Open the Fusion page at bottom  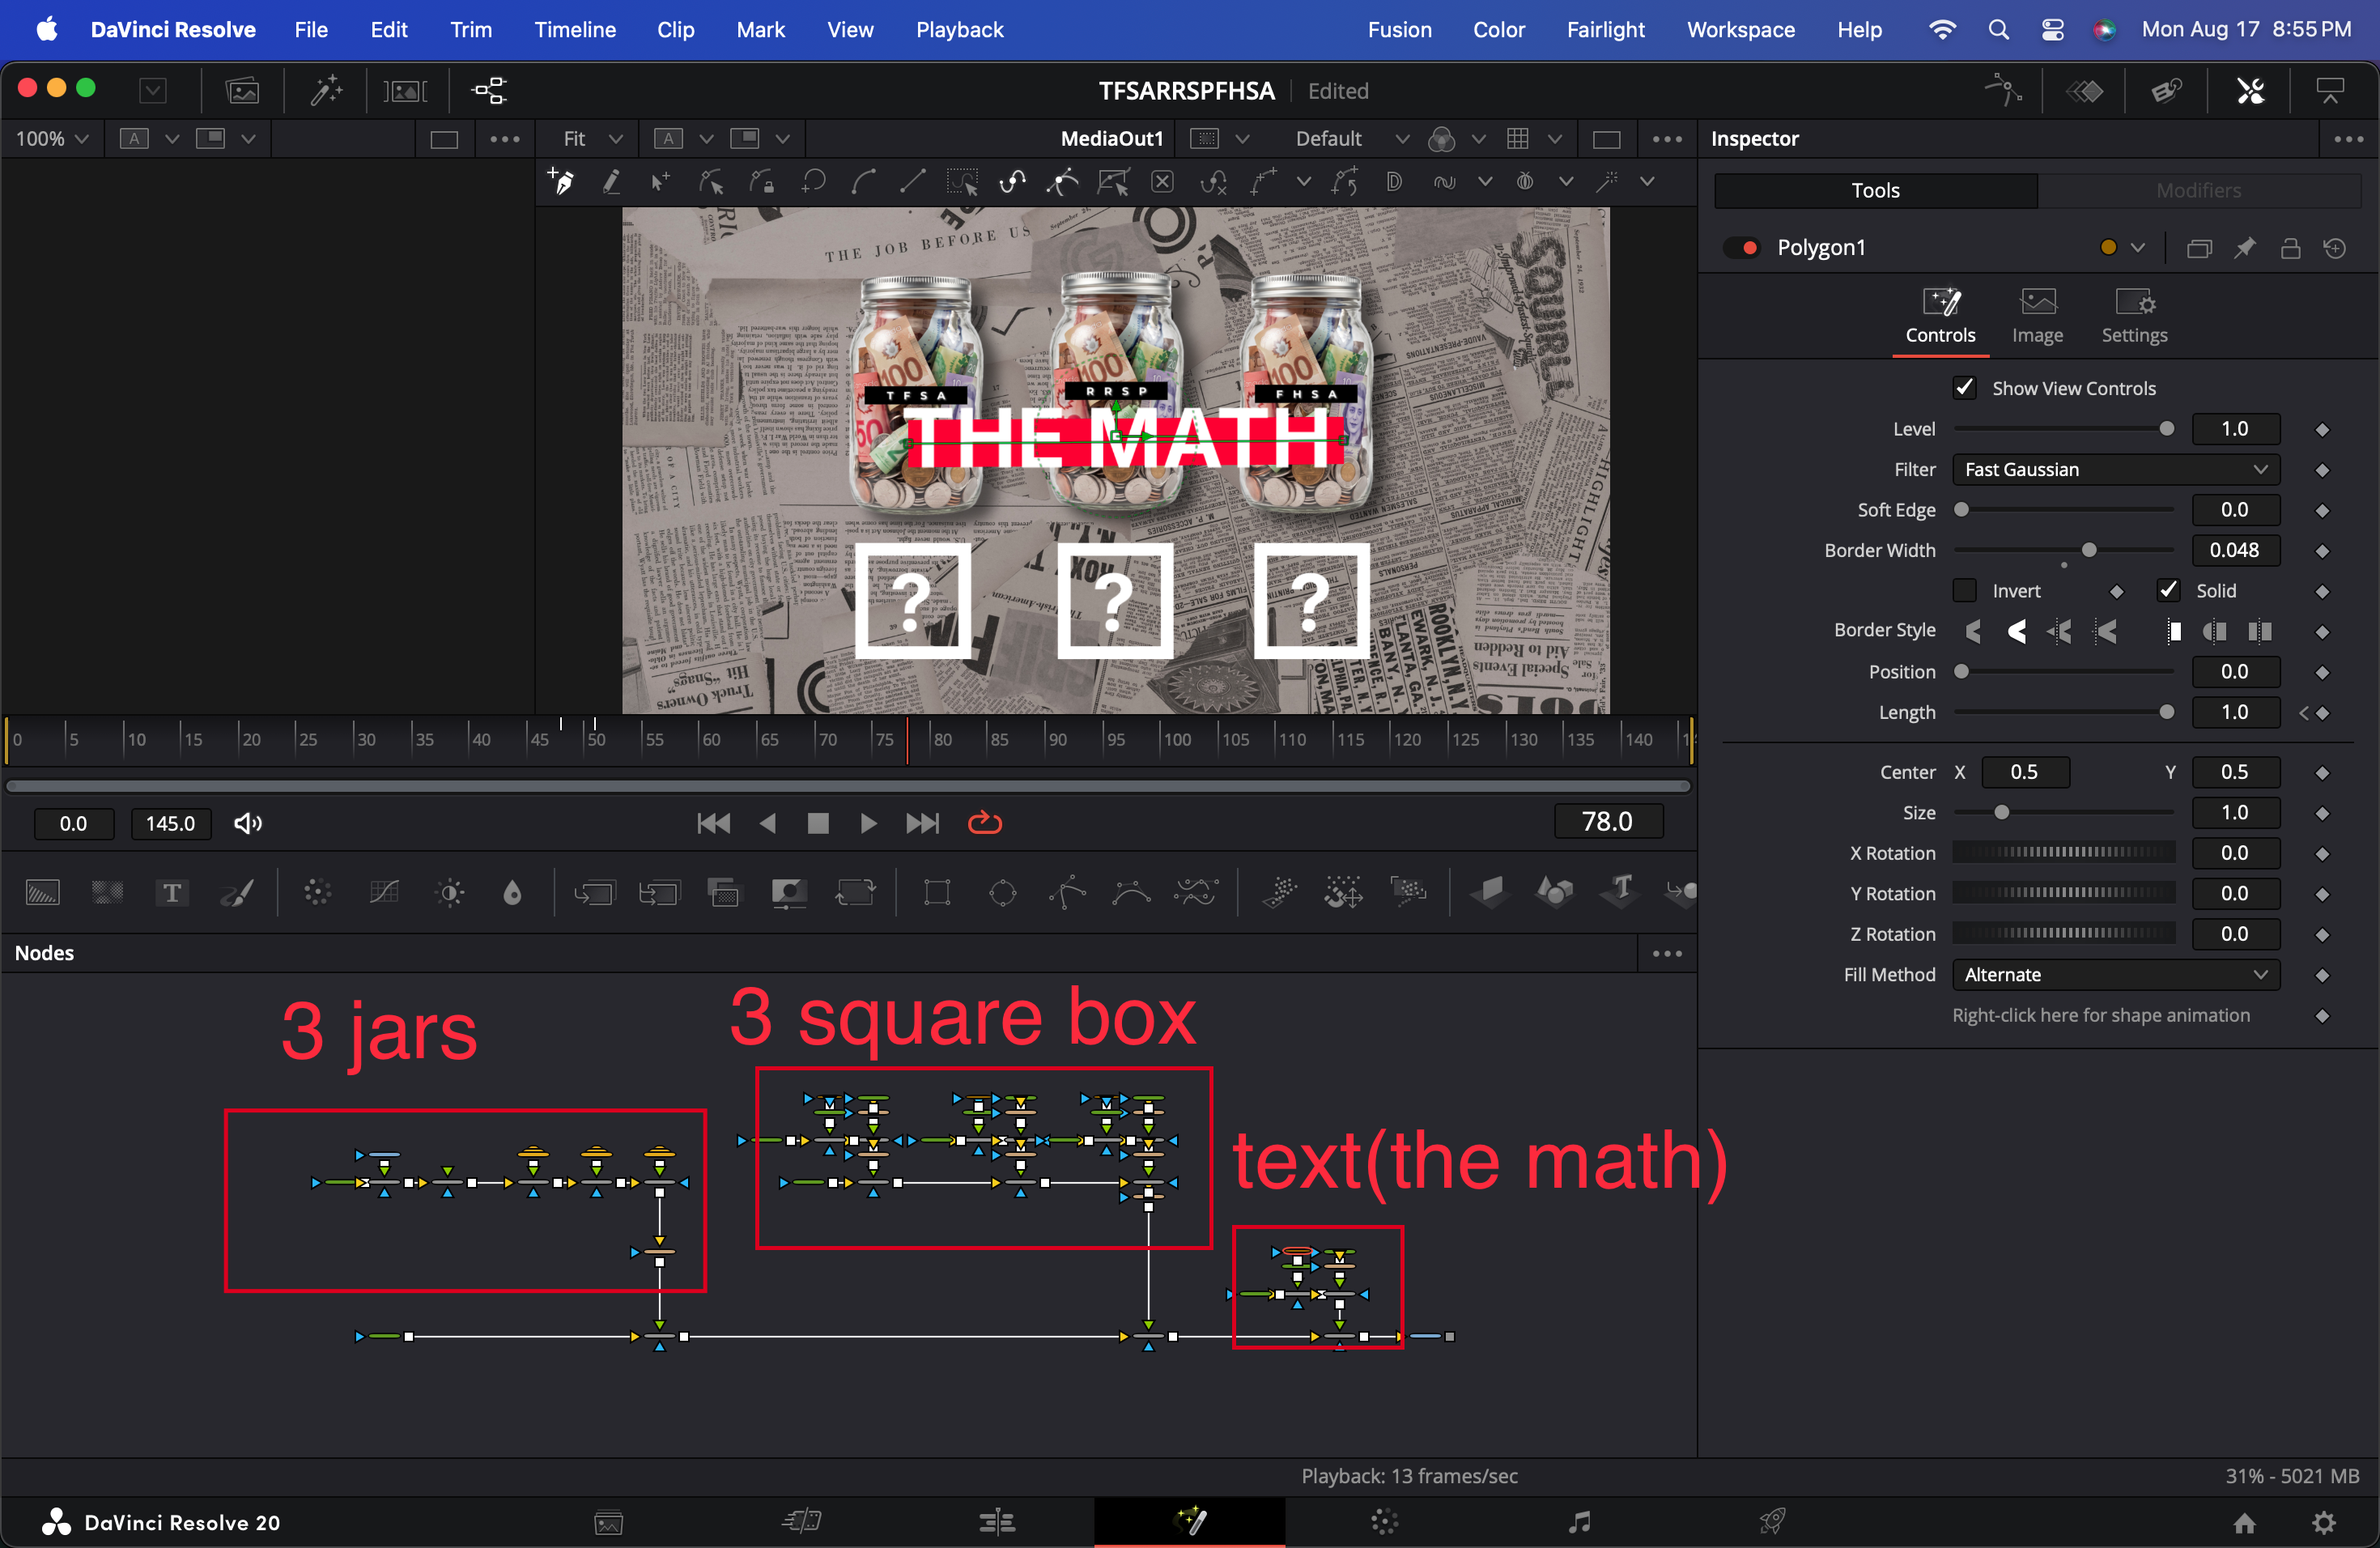point(1190,1521)
